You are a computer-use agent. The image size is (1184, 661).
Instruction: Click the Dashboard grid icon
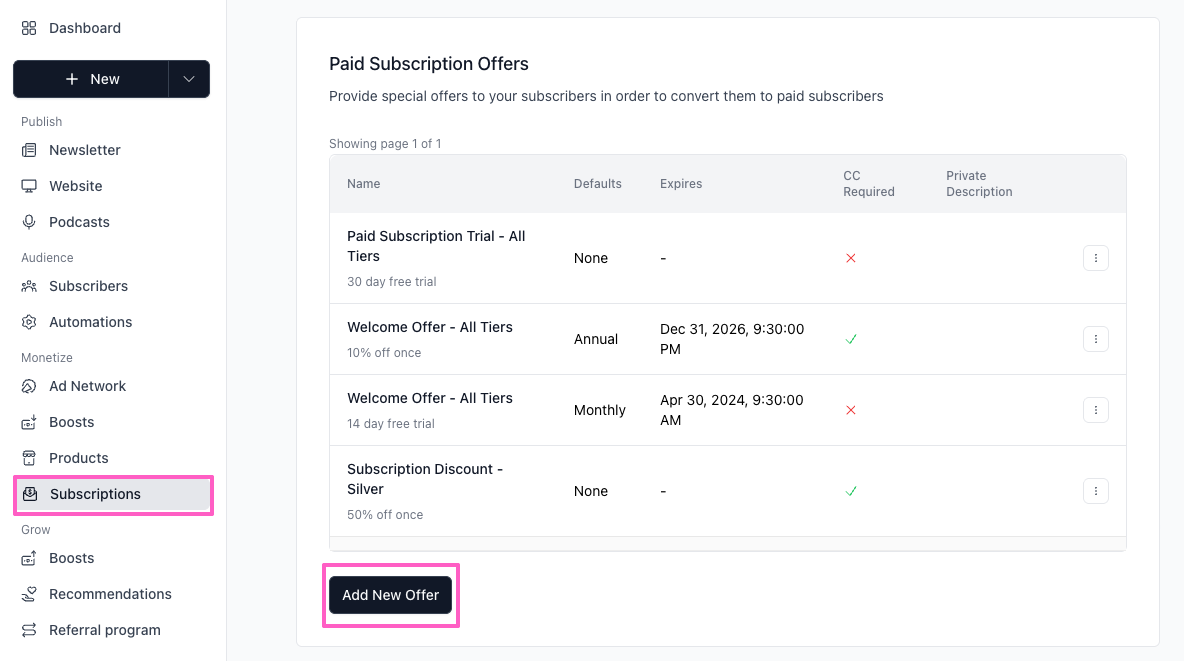[29, 28]
